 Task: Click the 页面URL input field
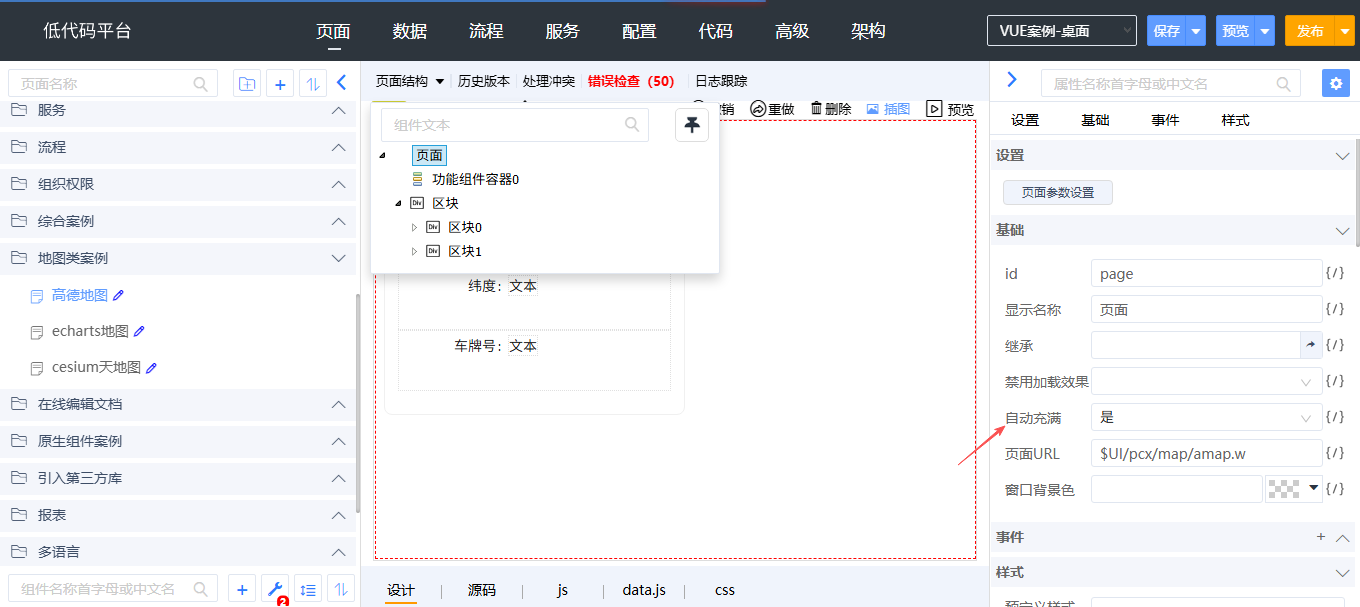pyautogui.click(x=1206, y=453)
